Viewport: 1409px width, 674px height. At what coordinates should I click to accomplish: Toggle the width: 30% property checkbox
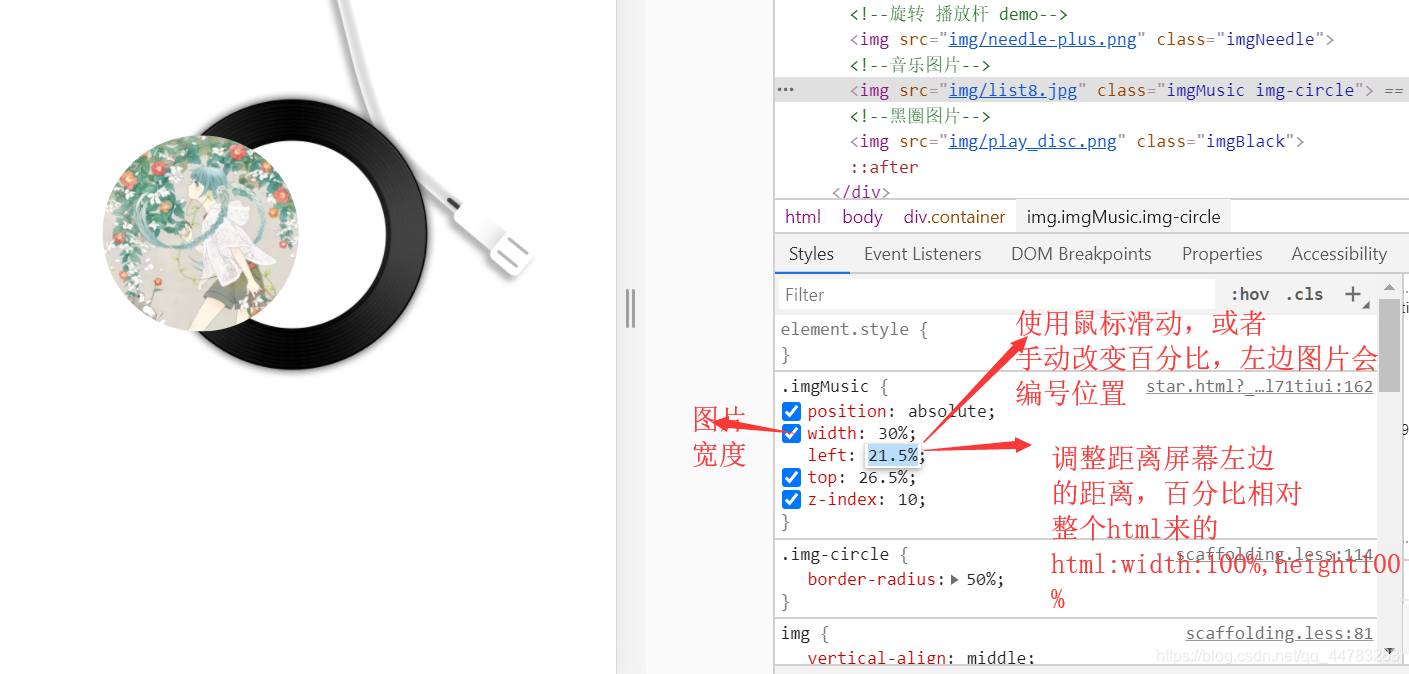792,433
